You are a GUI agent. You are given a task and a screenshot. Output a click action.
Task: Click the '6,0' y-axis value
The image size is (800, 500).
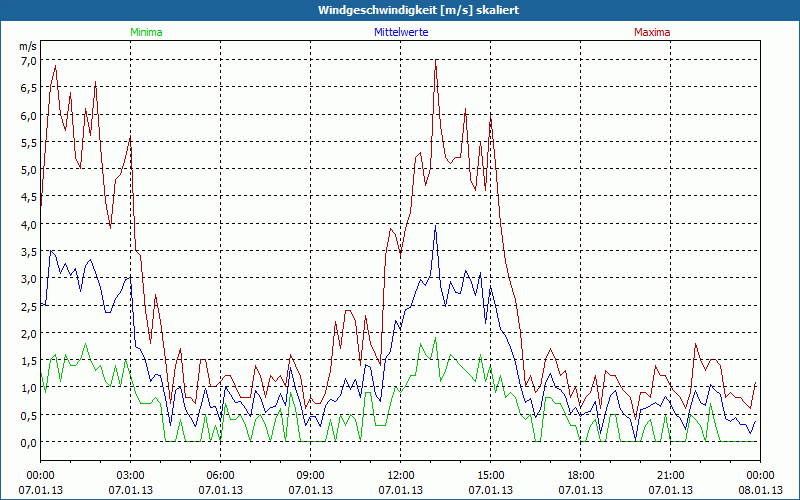[29, 115]
